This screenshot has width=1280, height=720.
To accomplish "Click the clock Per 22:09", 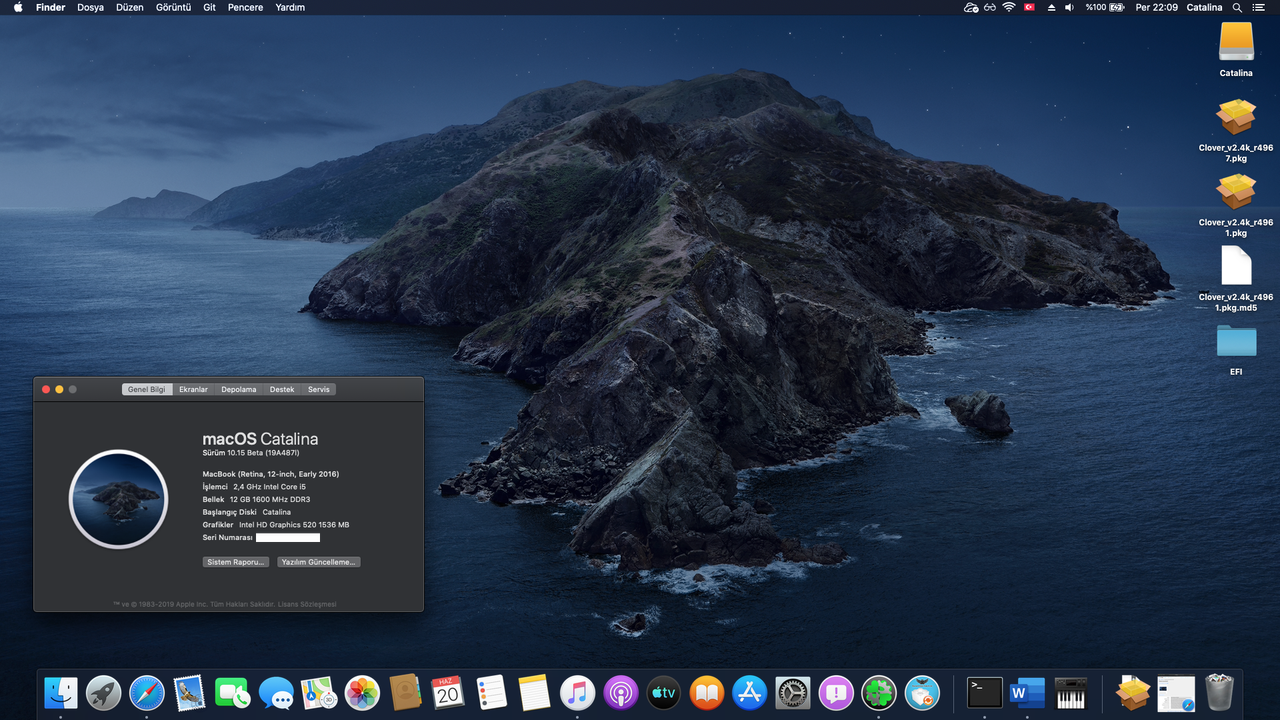I will tap(1156, 7).
